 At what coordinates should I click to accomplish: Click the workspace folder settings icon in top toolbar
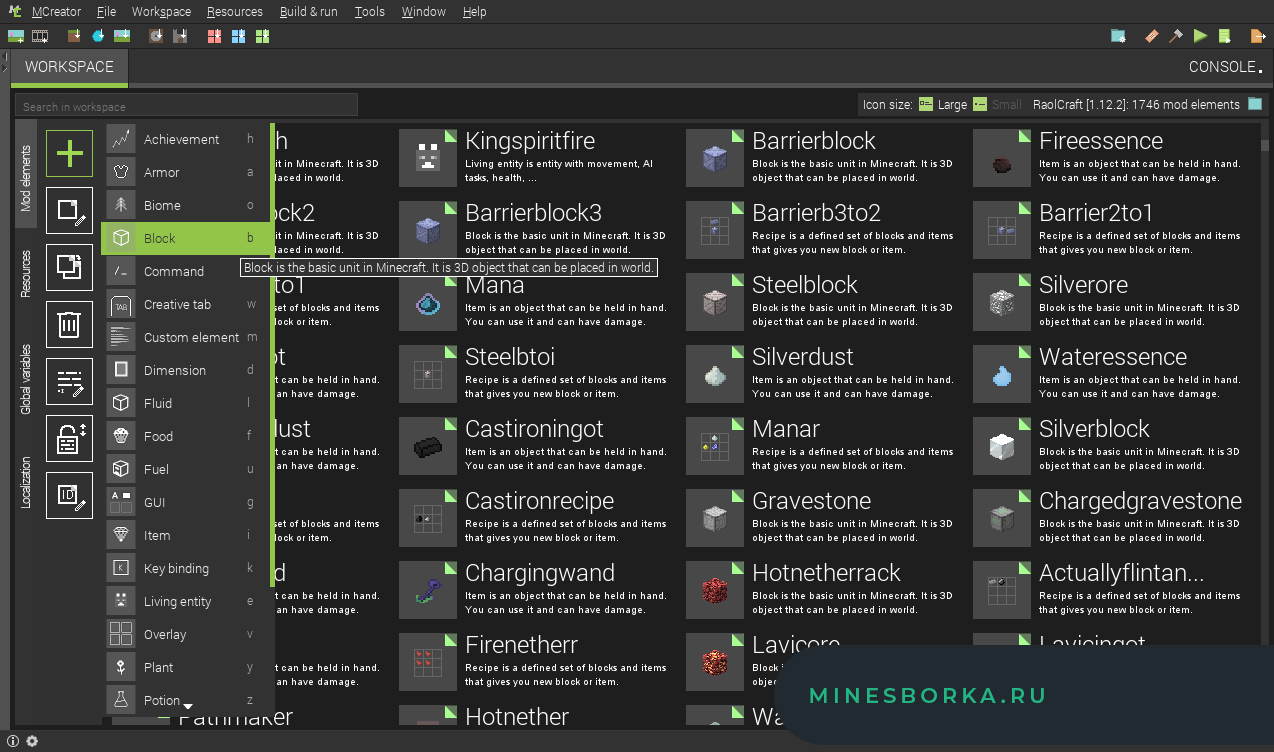[1118, 36]
